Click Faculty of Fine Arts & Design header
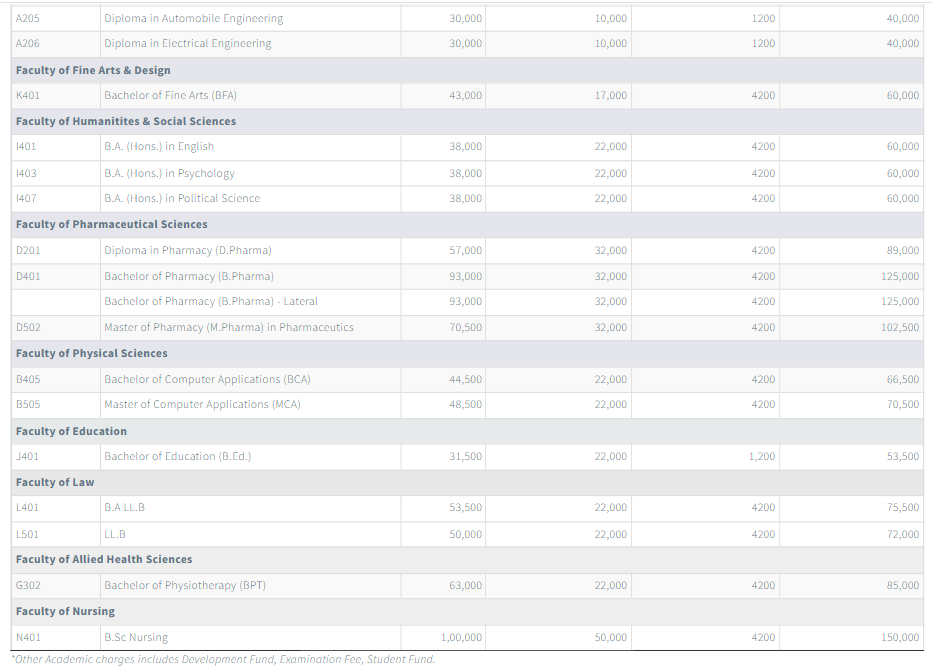 (x=93, y=70)
